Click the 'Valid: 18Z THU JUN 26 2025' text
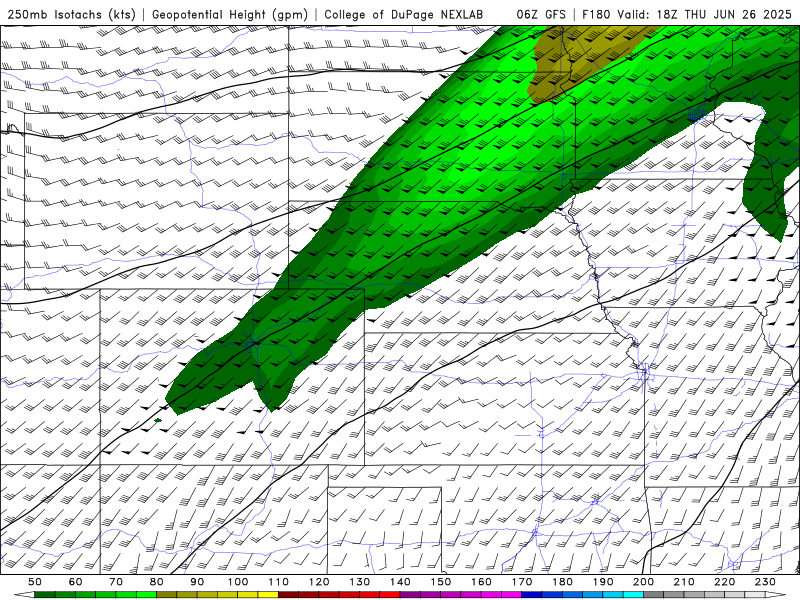This screenshot has width=800, height=600. point(704,14)
